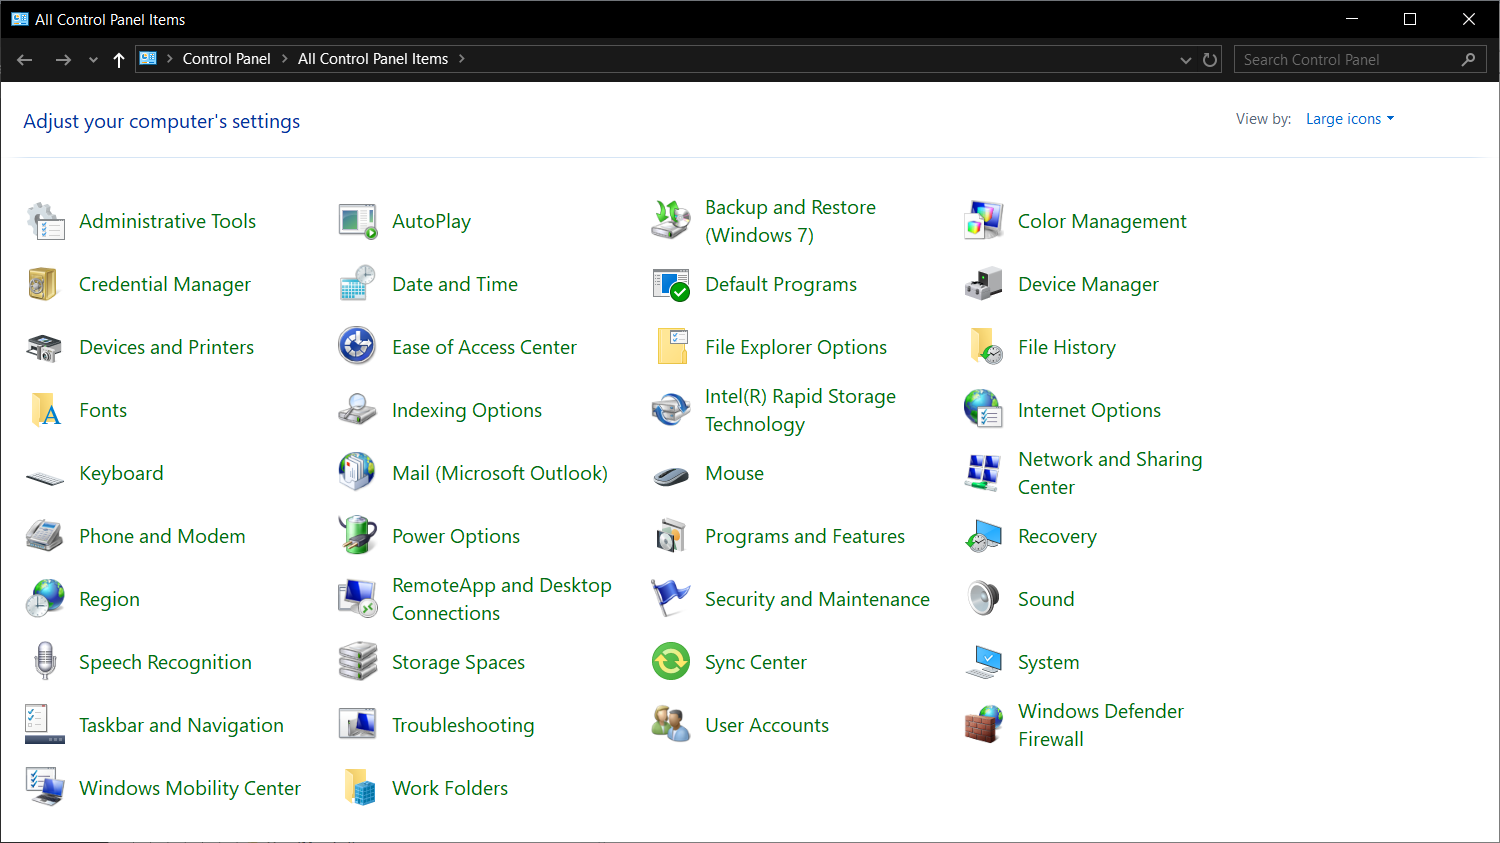Open the Programs and Features icon
1500x843 pixels.
point(671,536)
